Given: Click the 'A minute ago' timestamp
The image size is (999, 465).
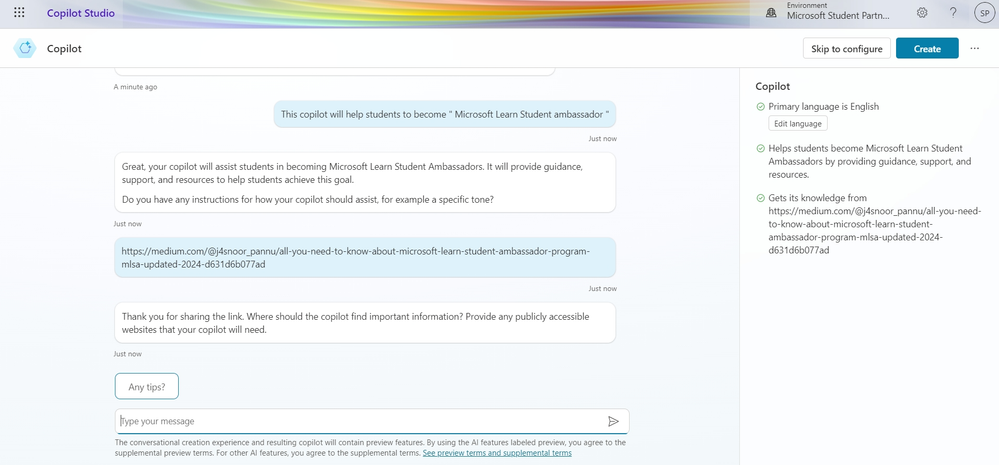Looking at the screenshot, I should (x=135, y=87).
